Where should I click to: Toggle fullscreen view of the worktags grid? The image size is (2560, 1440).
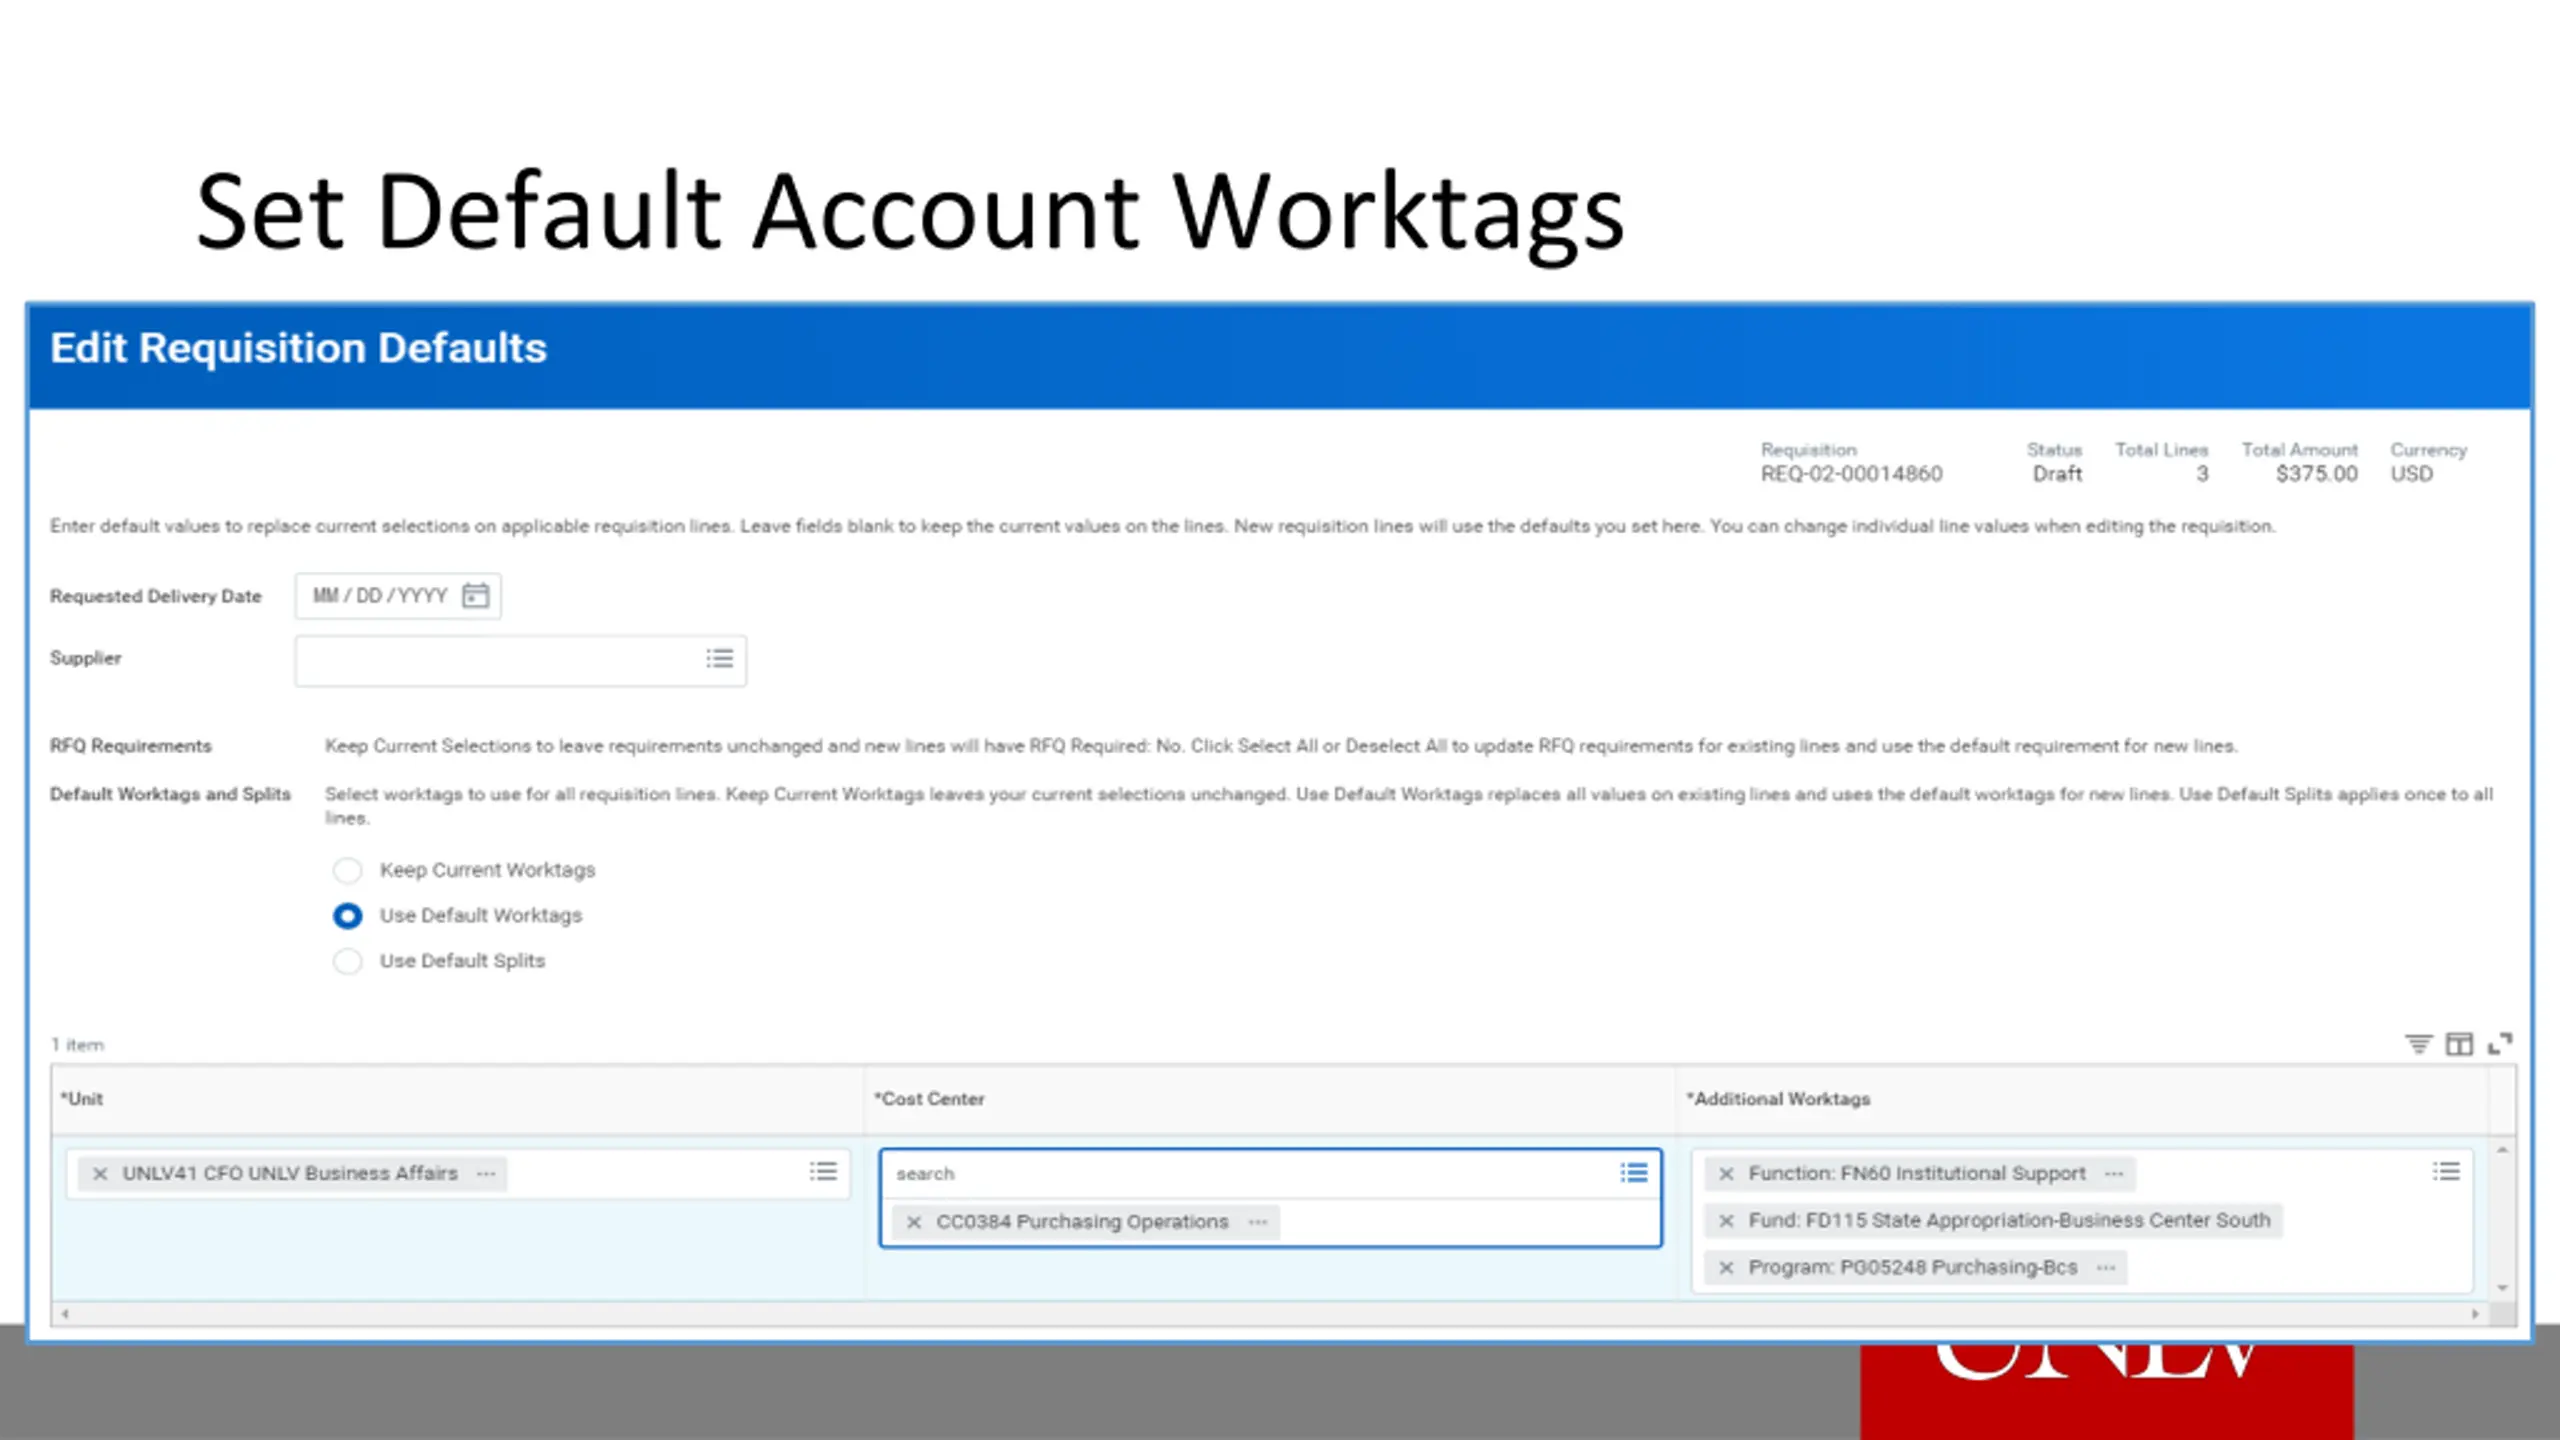(2500, 1044)
